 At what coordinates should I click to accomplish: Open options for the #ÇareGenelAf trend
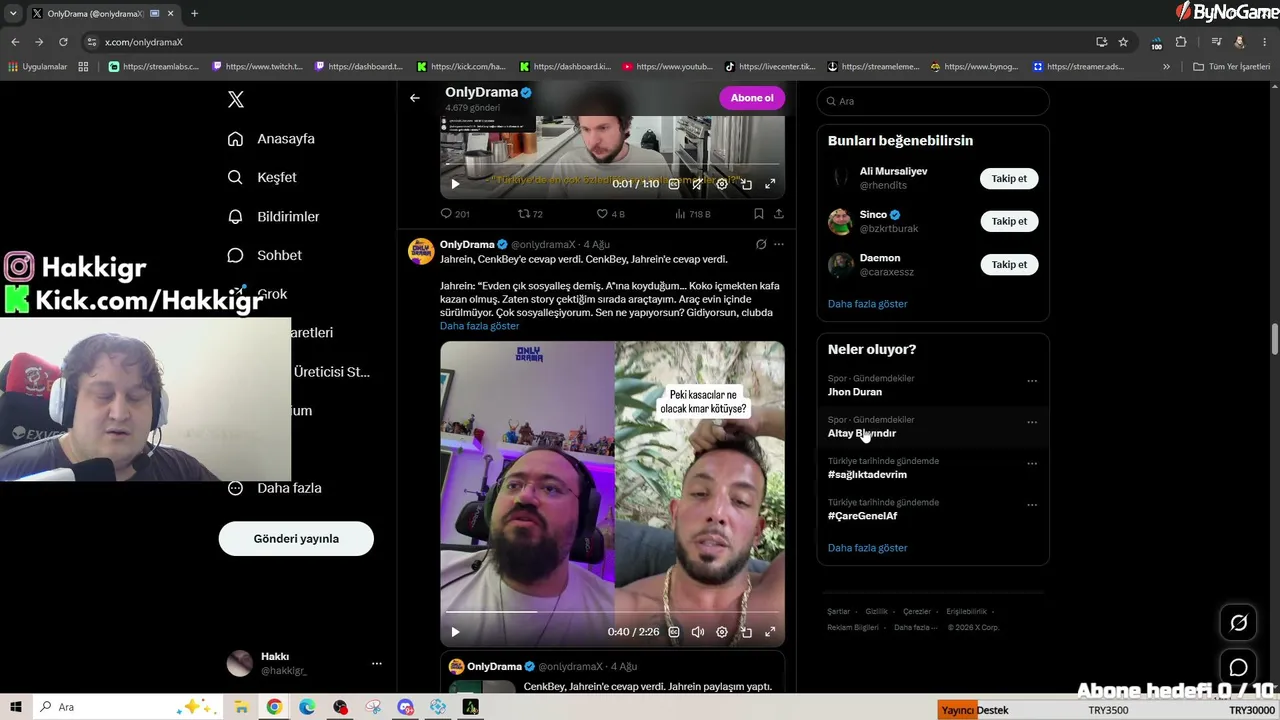click(1032, 505)
